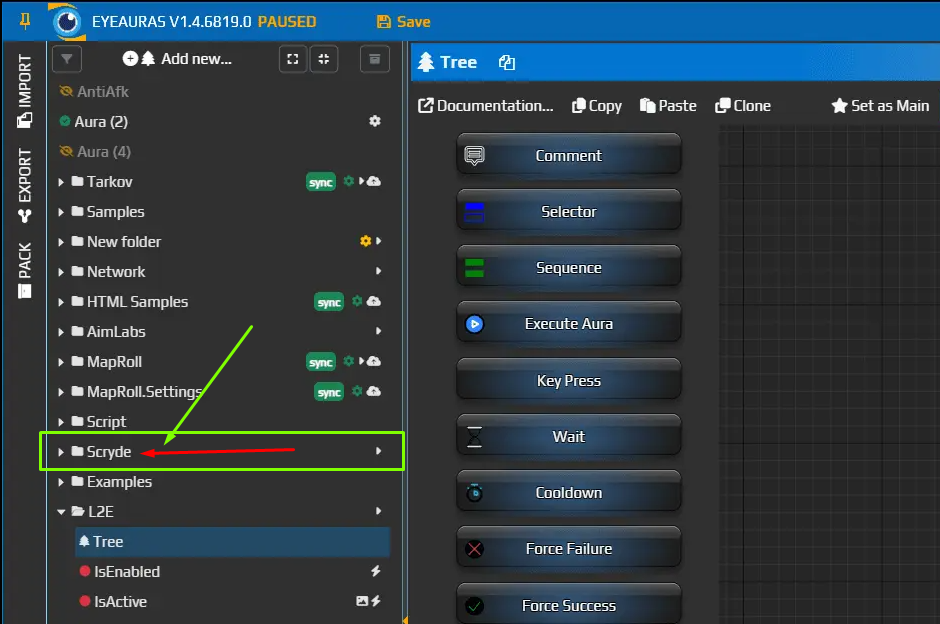
Task: Click the cloud upload icon on Tarkov row
Action: pos(374,182)
